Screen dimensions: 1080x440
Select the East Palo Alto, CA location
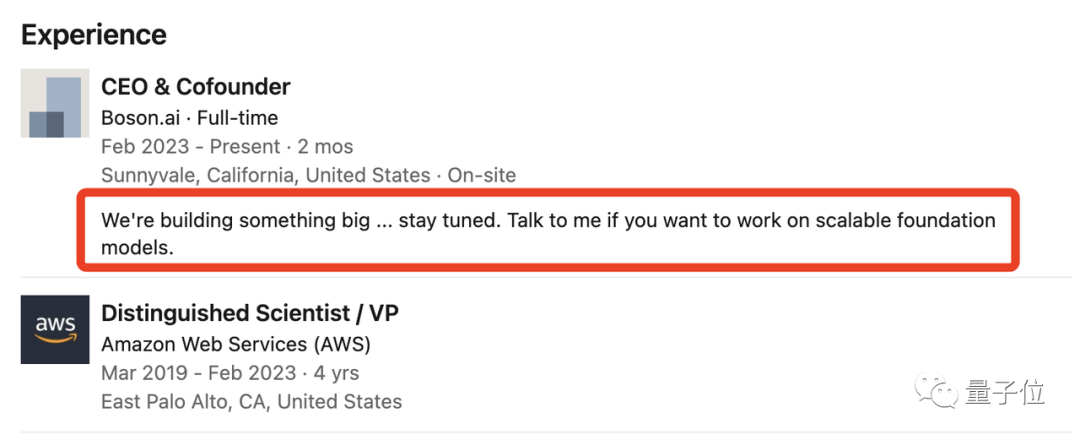click(x=251, y=401)
